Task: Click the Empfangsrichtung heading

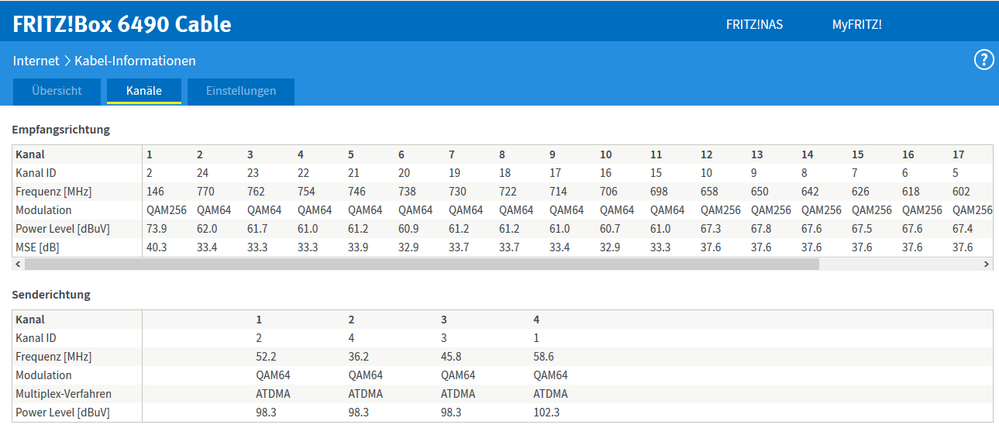Action: click(x=61, y=129)
